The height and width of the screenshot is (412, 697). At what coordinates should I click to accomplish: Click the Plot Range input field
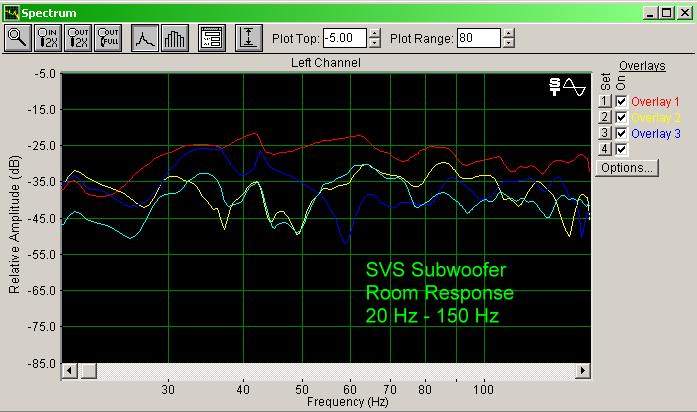coord(478,39)
